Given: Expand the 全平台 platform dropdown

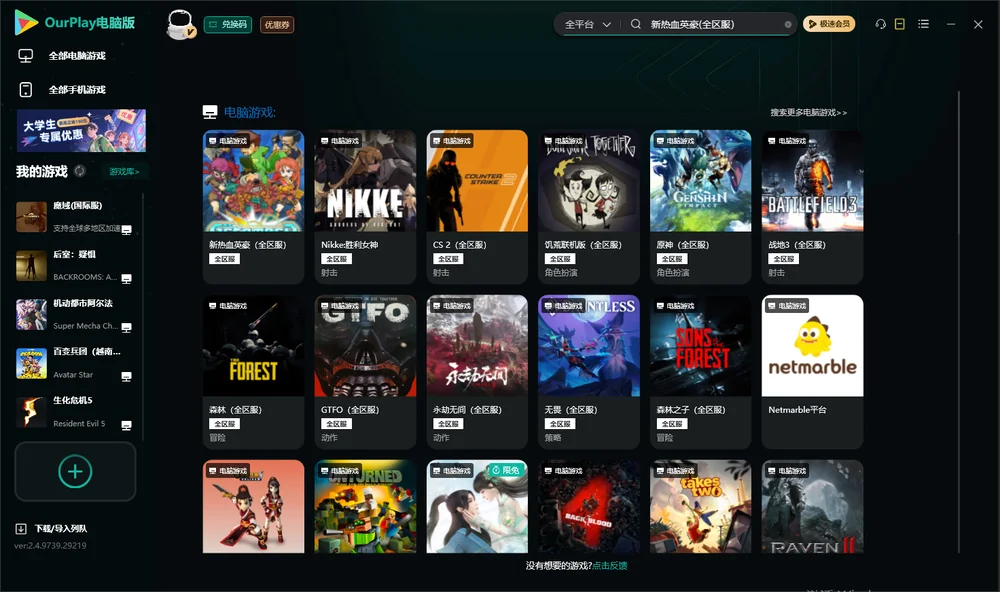Looking at the screenshot, I should 587,24.
